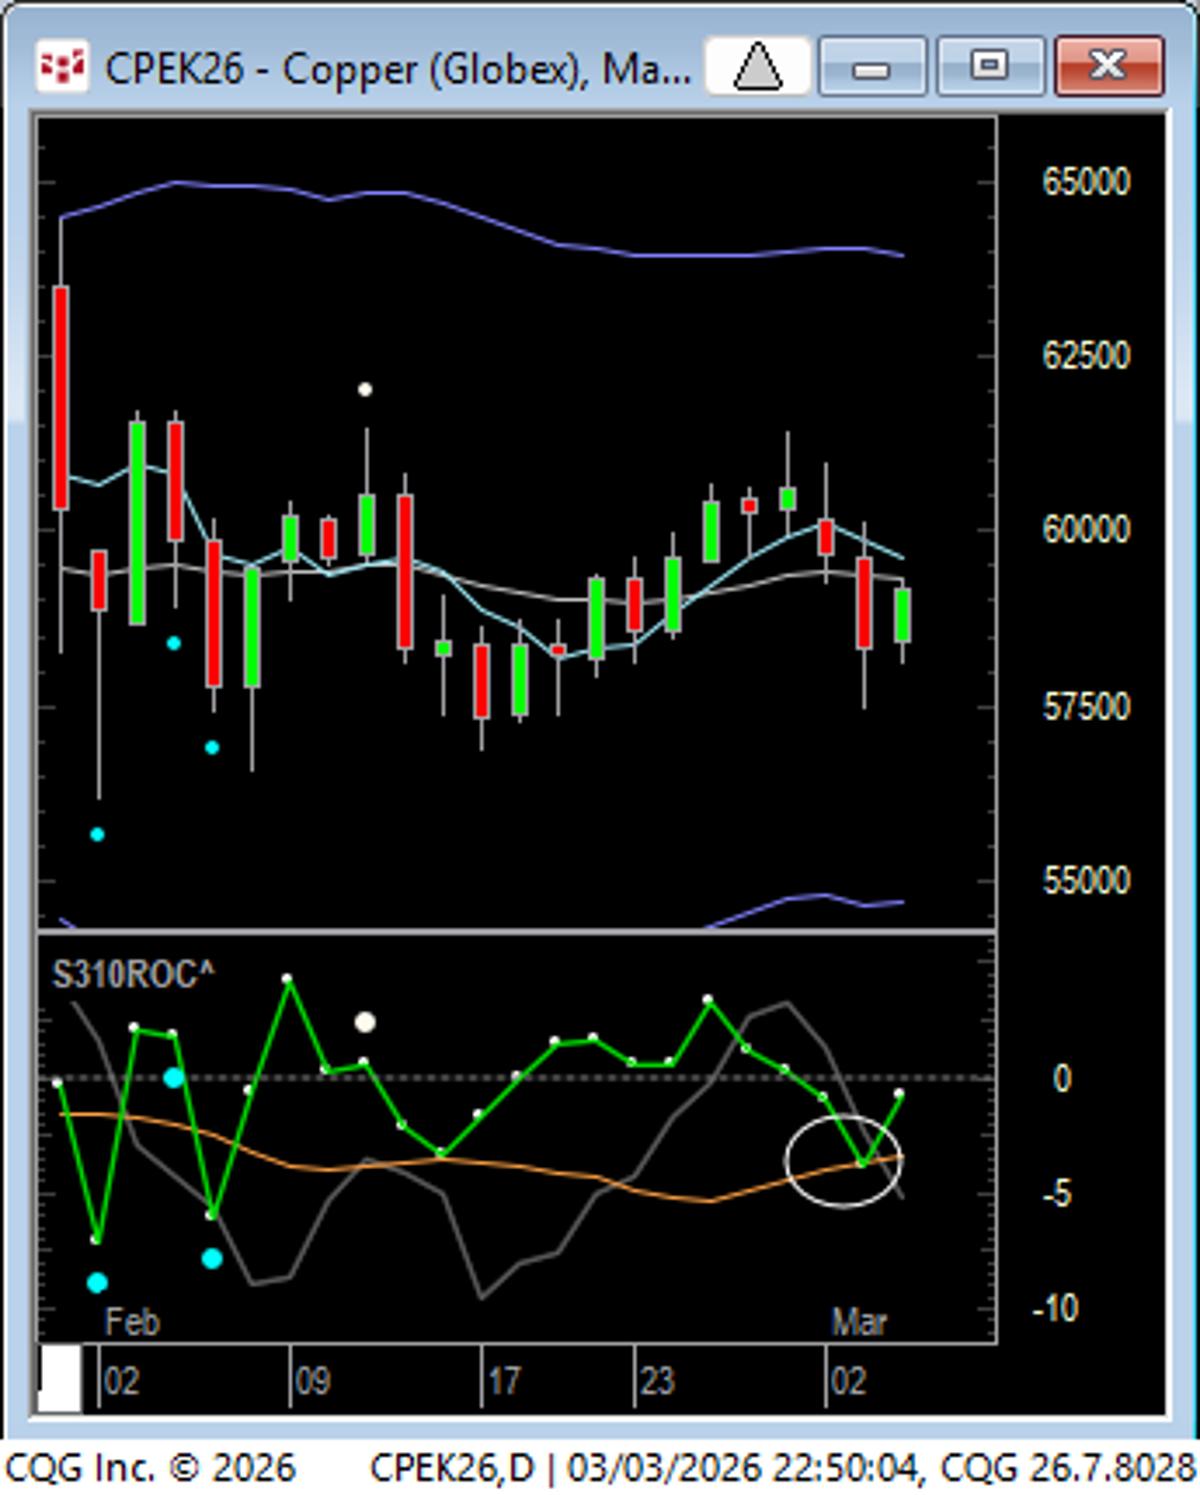The height and width of the screenshot is (1495, 1200).
Task: Maximize the CPEK26 chart window
Action: tap(989, 67)
